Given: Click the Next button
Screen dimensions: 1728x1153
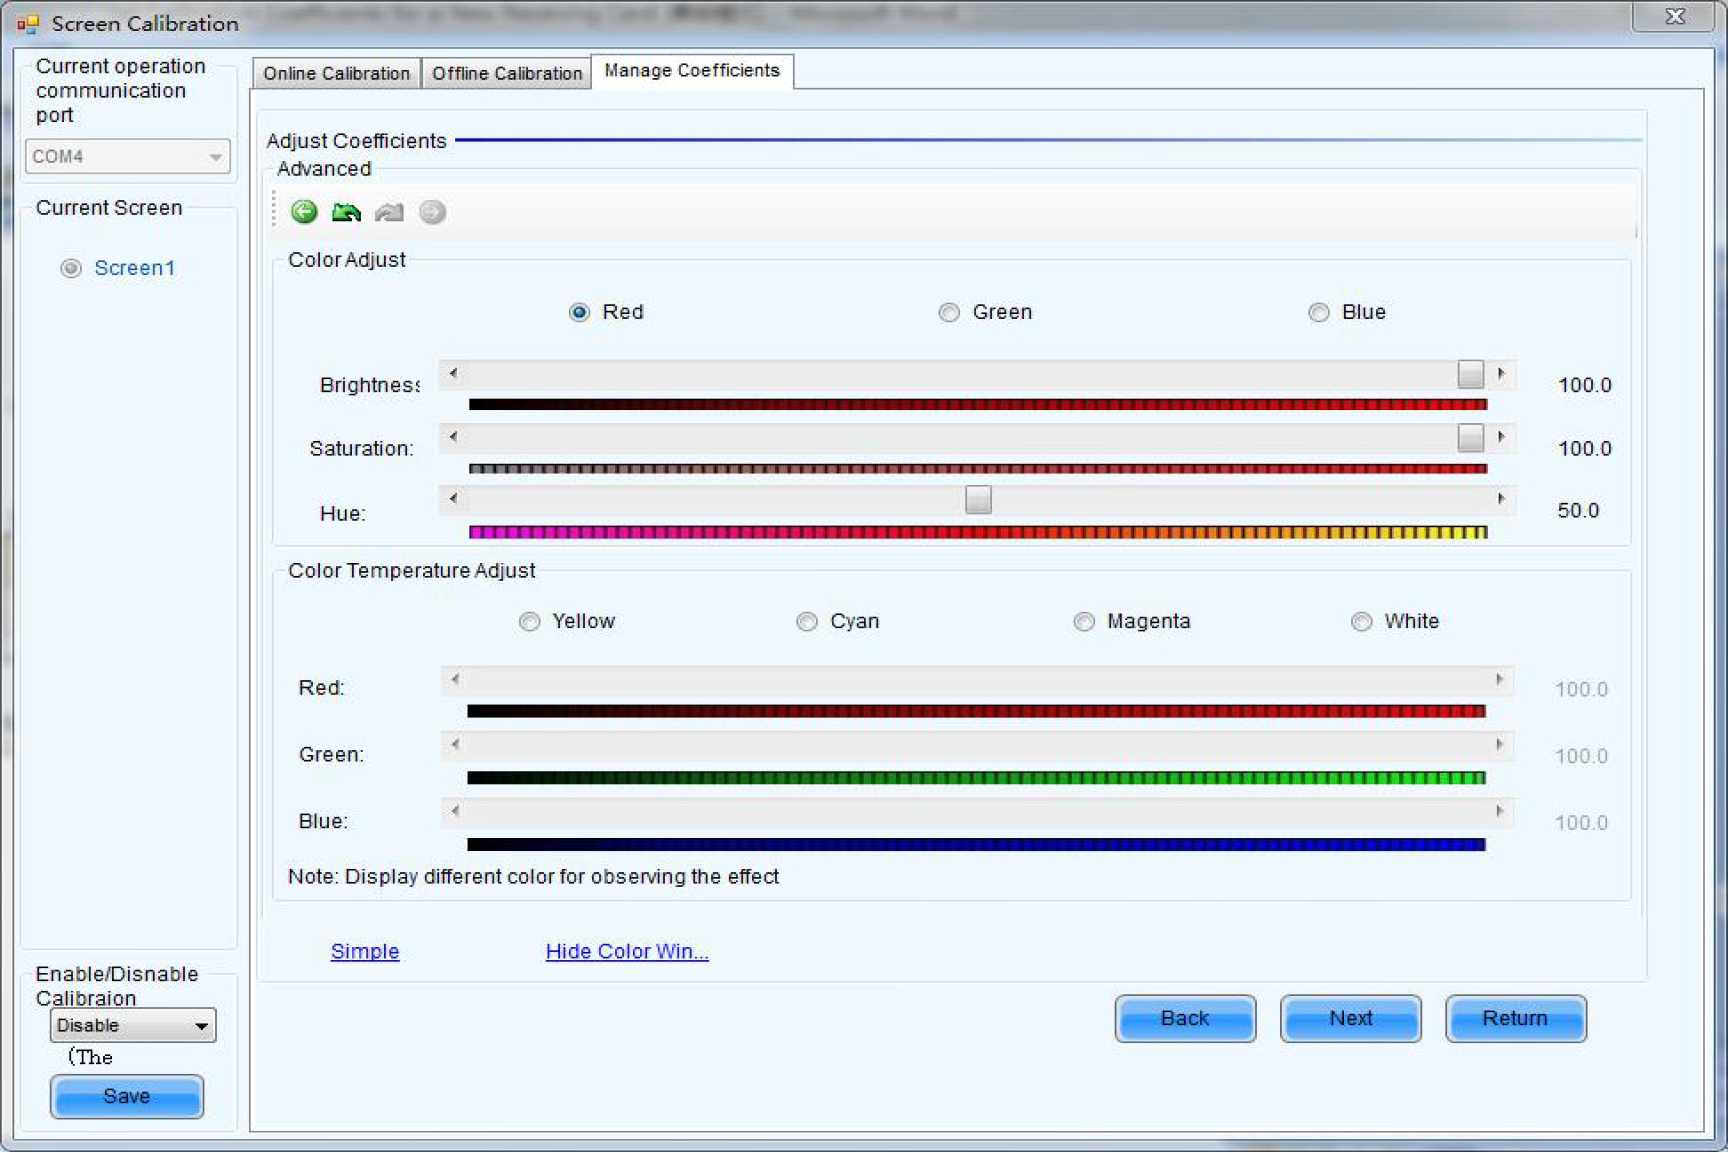Looking at the screenshot, I should point(1350,1018).
